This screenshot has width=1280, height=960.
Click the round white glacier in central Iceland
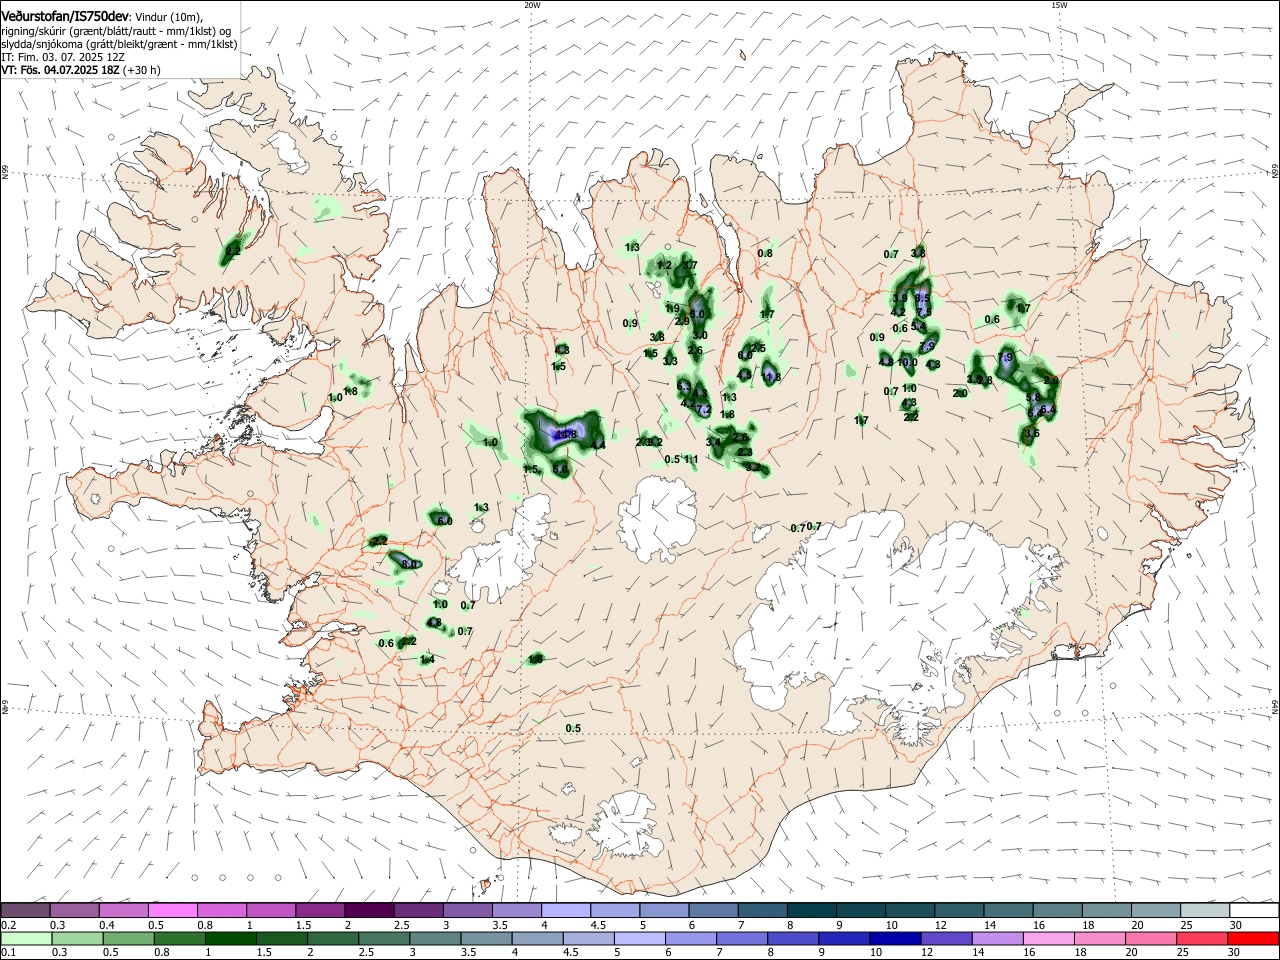[x=657, y=518]
